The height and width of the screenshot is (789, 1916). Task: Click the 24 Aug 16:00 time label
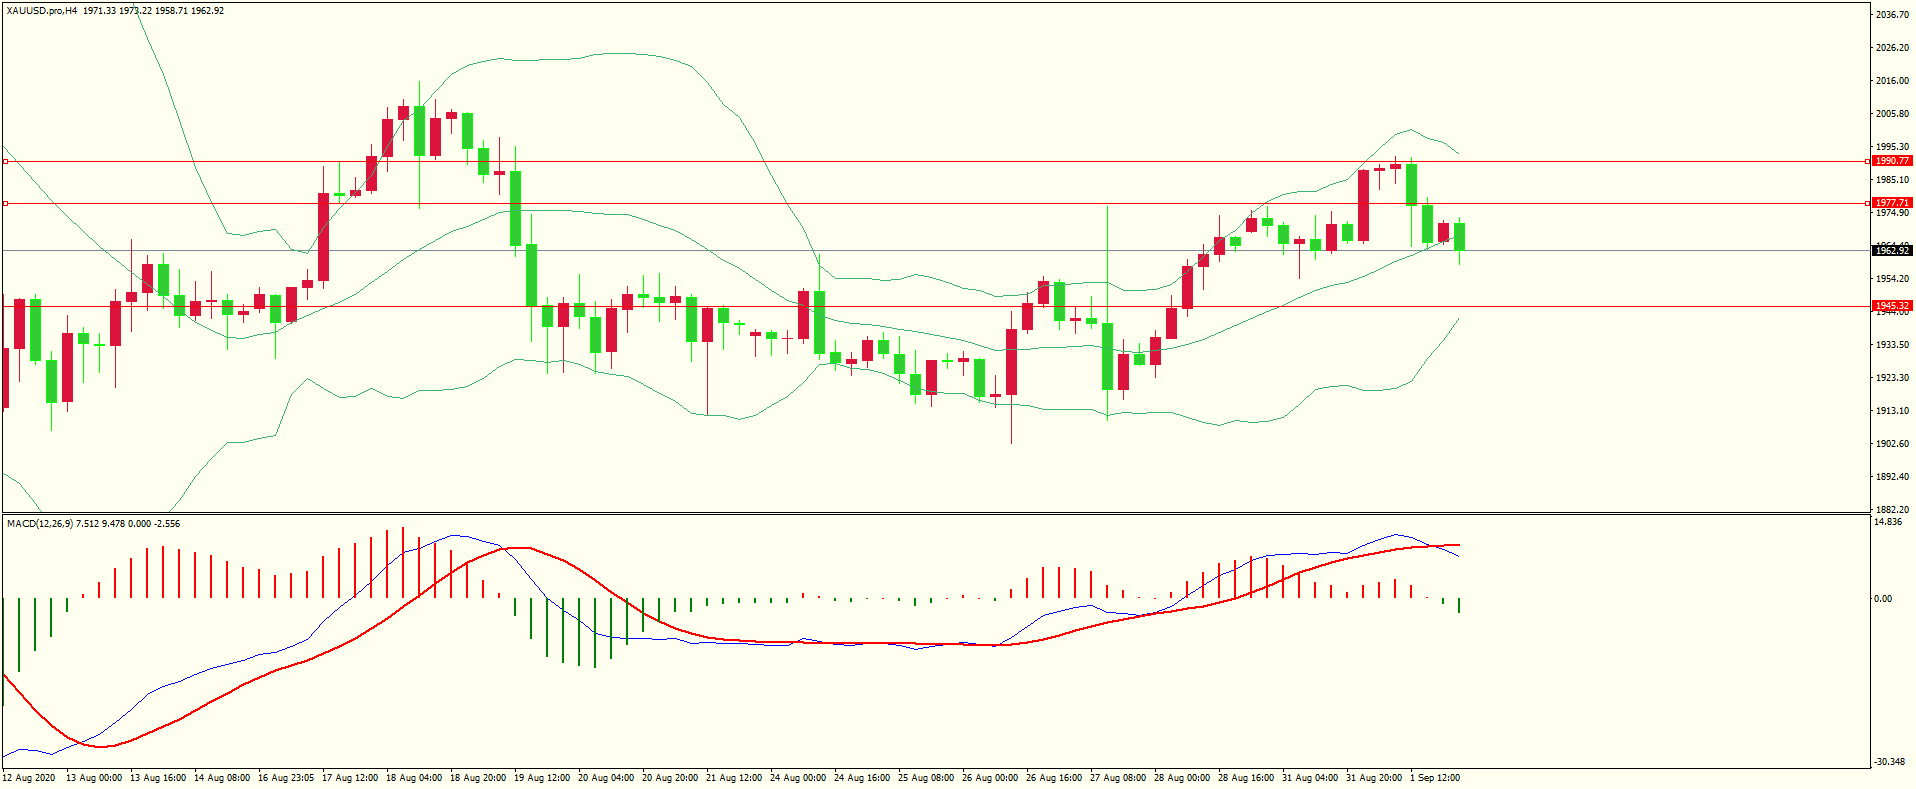pos(862,778)
